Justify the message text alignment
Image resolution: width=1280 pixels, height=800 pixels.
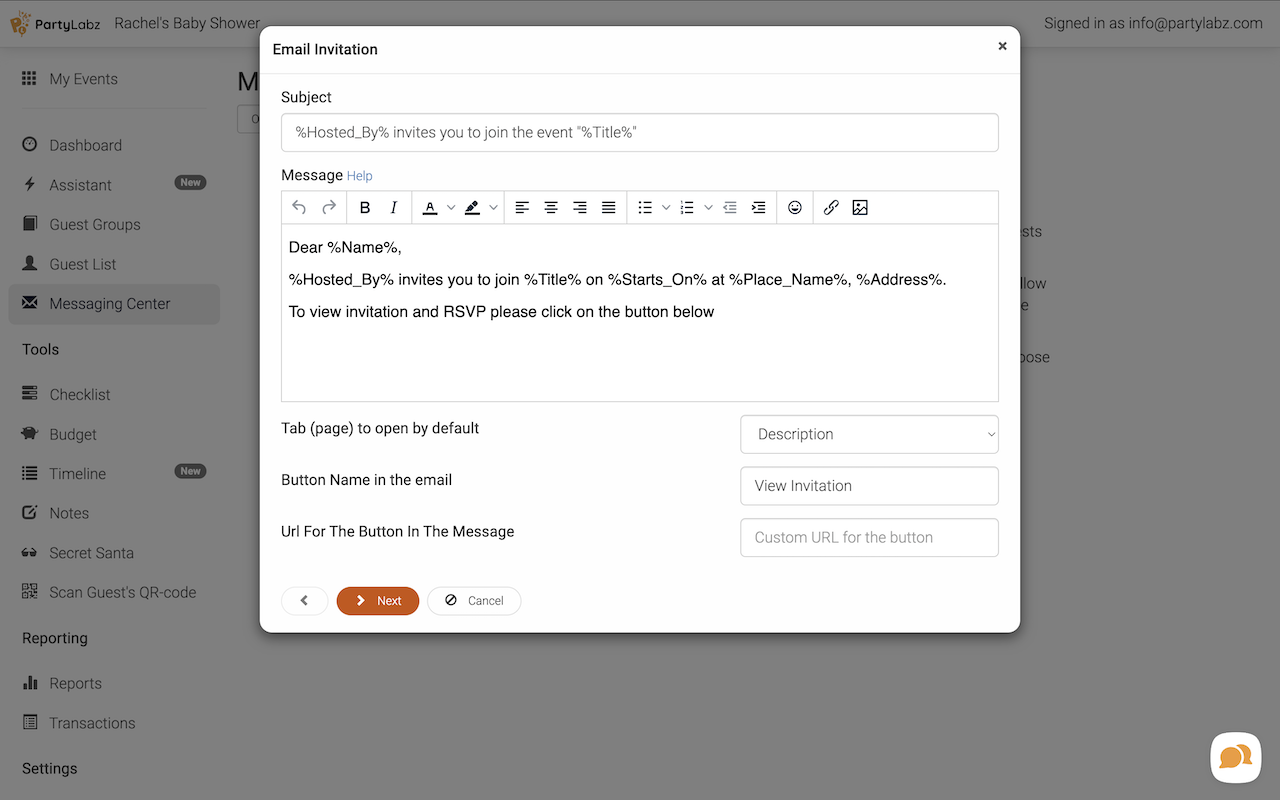pos(608,208)
